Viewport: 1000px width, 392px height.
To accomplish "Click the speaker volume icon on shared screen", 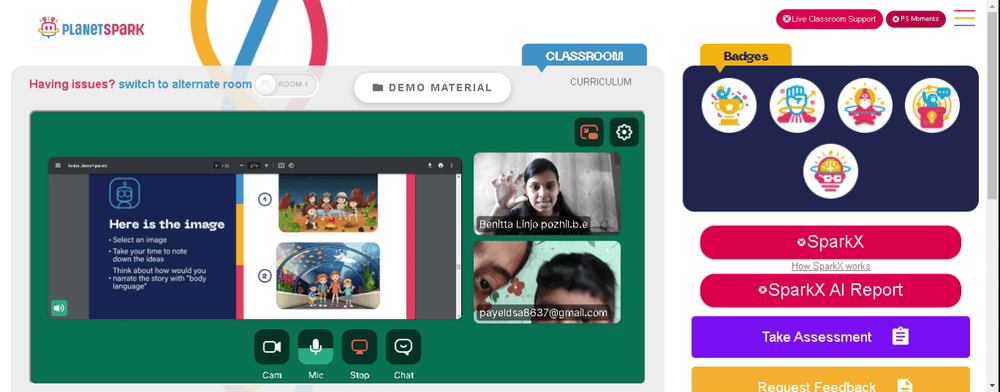I will (59, 309).
